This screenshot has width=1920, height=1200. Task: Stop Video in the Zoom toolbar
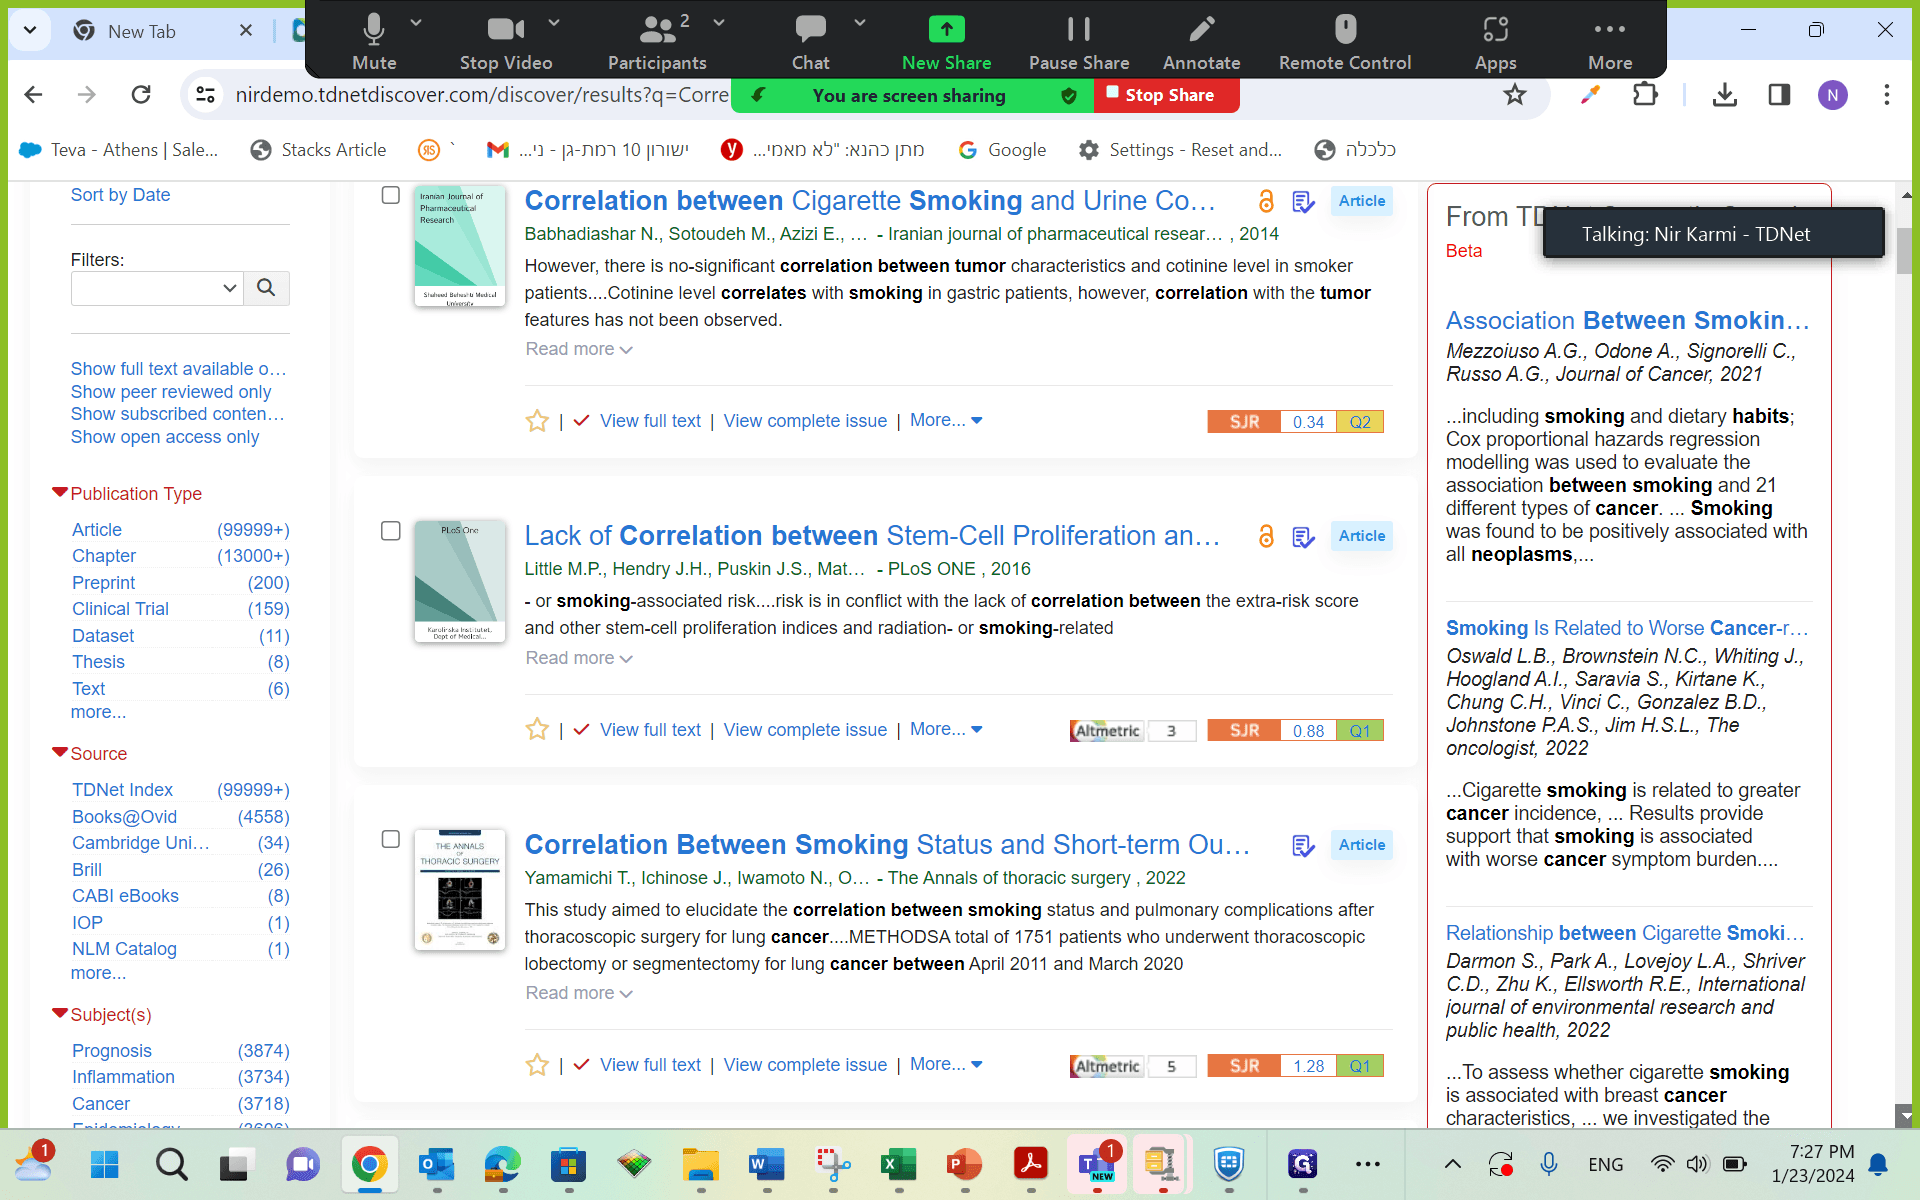tap(506, 42)
